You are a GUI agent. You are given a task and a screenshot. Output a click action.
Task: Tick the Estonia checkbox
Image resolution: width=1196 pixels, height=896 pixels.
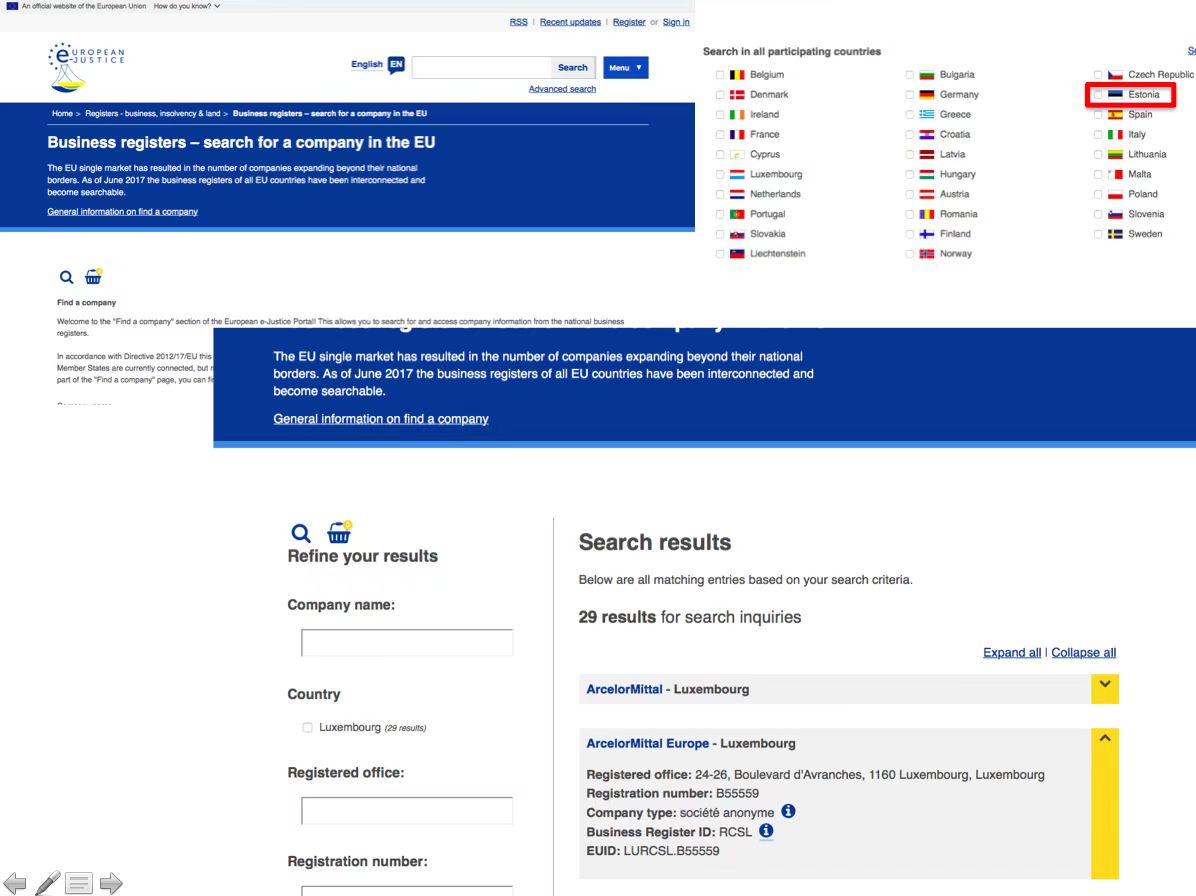tap(1098, 95)
